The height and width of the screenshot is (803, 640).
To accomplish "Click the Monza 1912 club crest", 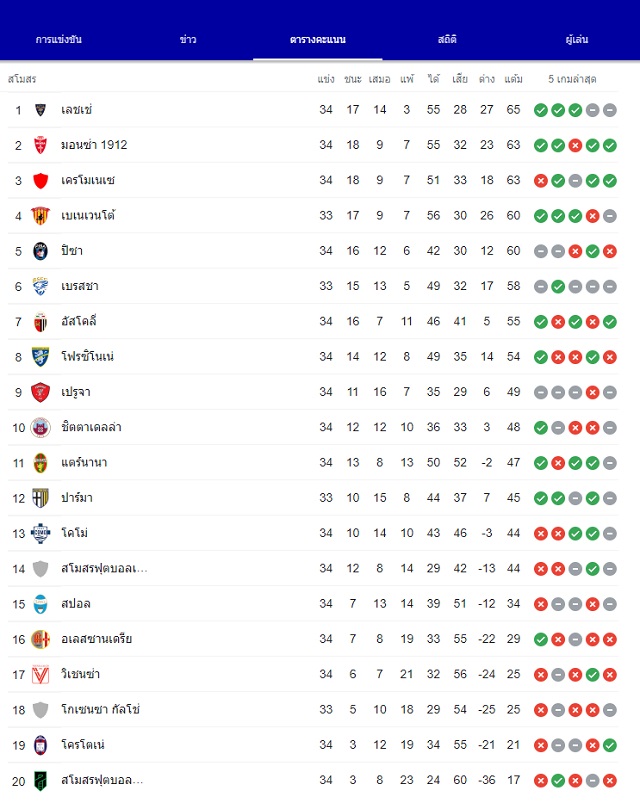I will [40, 145].
